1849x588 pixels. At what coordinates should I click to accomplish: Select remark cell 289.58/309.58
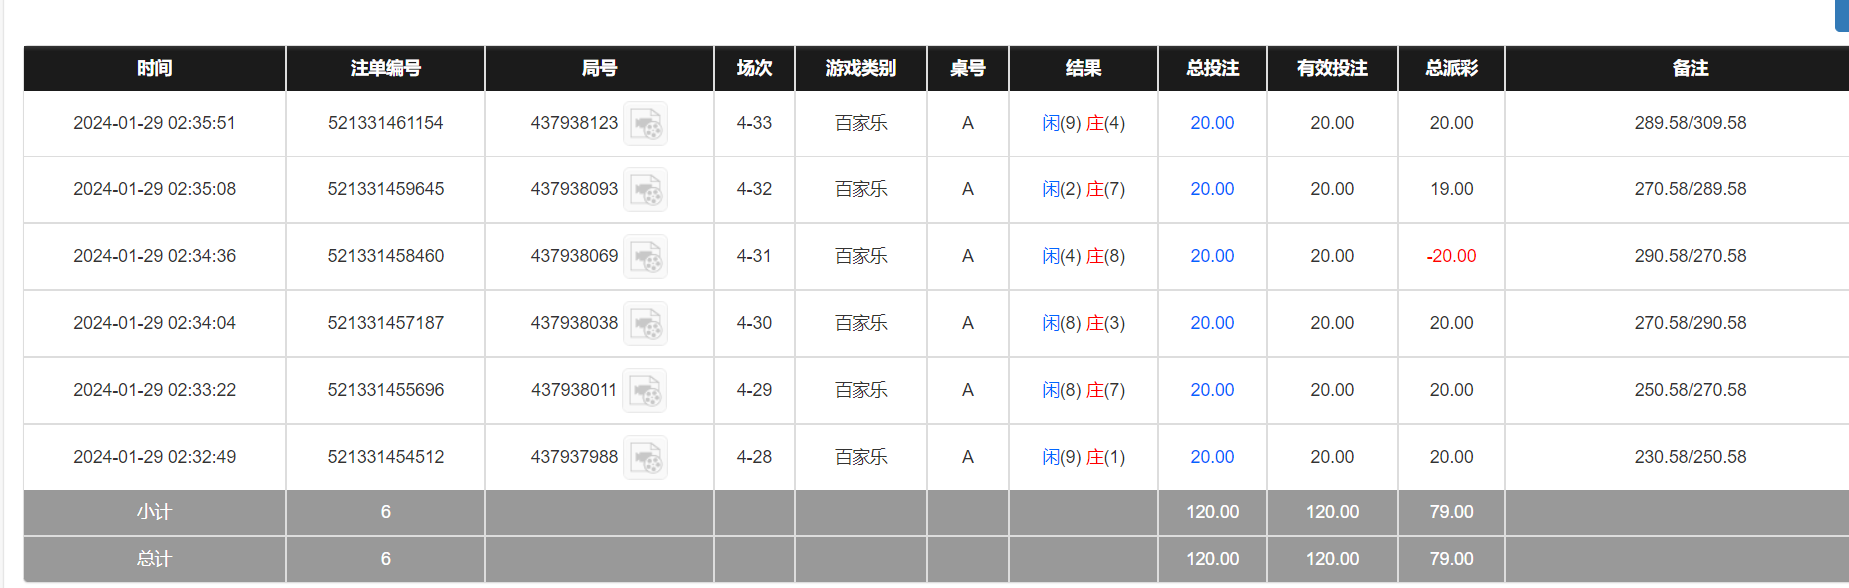(1690, 123)
